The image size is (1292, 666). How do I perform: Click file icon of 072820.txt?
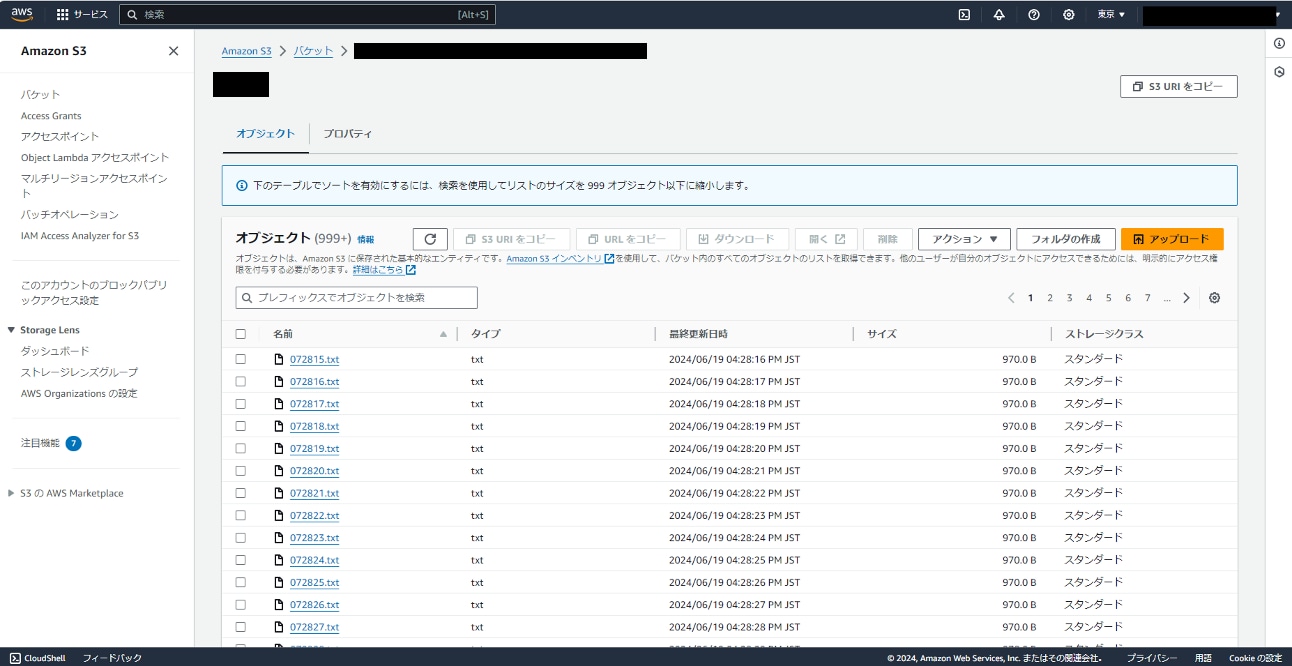[x=280, y=471]
